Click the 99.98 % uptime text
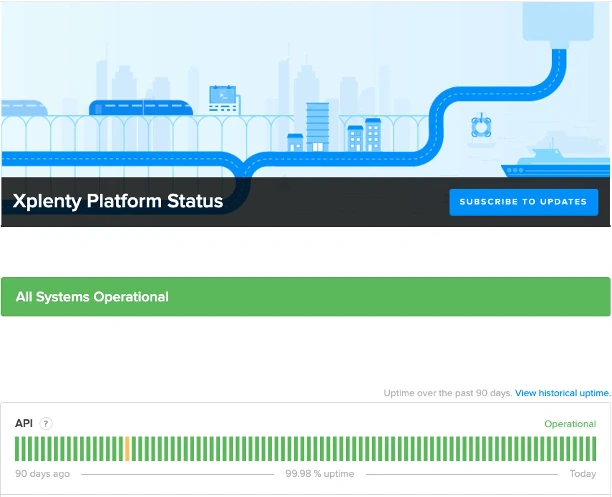This screenshot has height=497, width=612. coord(320,474)
